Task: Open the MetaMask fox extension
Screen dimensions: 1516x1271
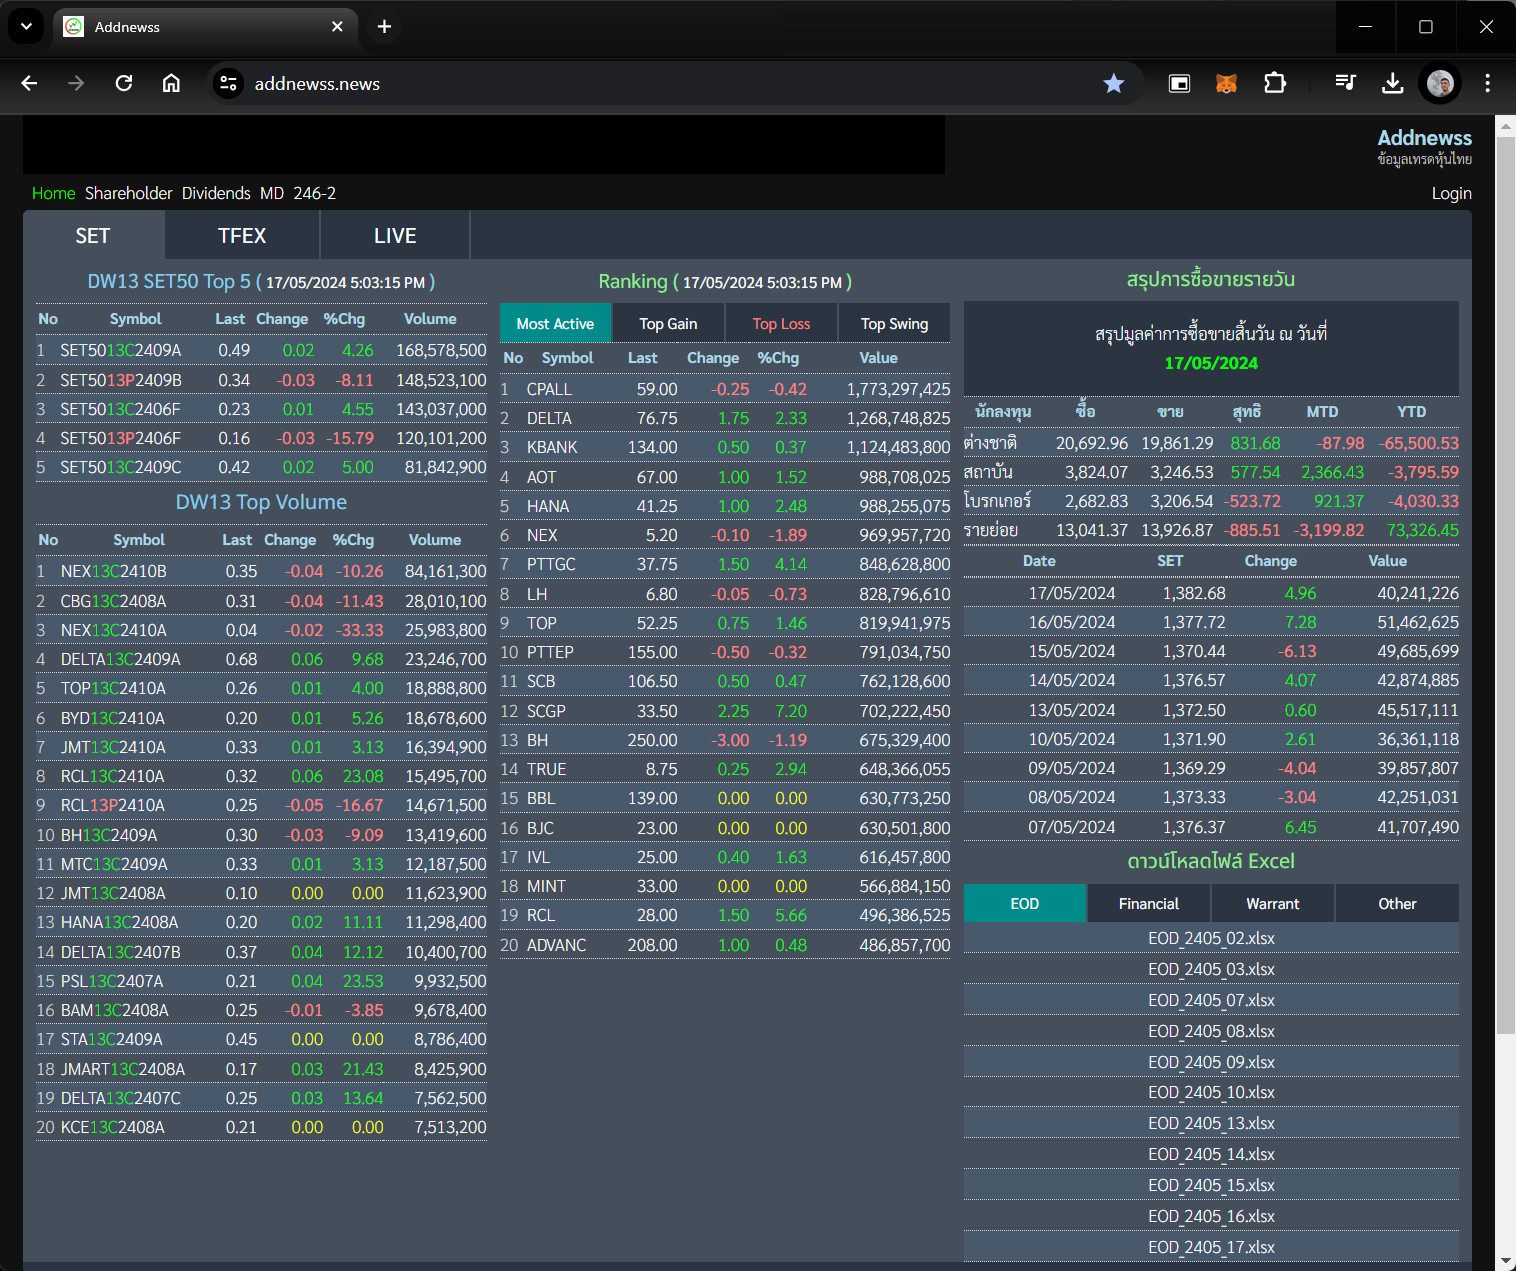Action: (1226, 83)
